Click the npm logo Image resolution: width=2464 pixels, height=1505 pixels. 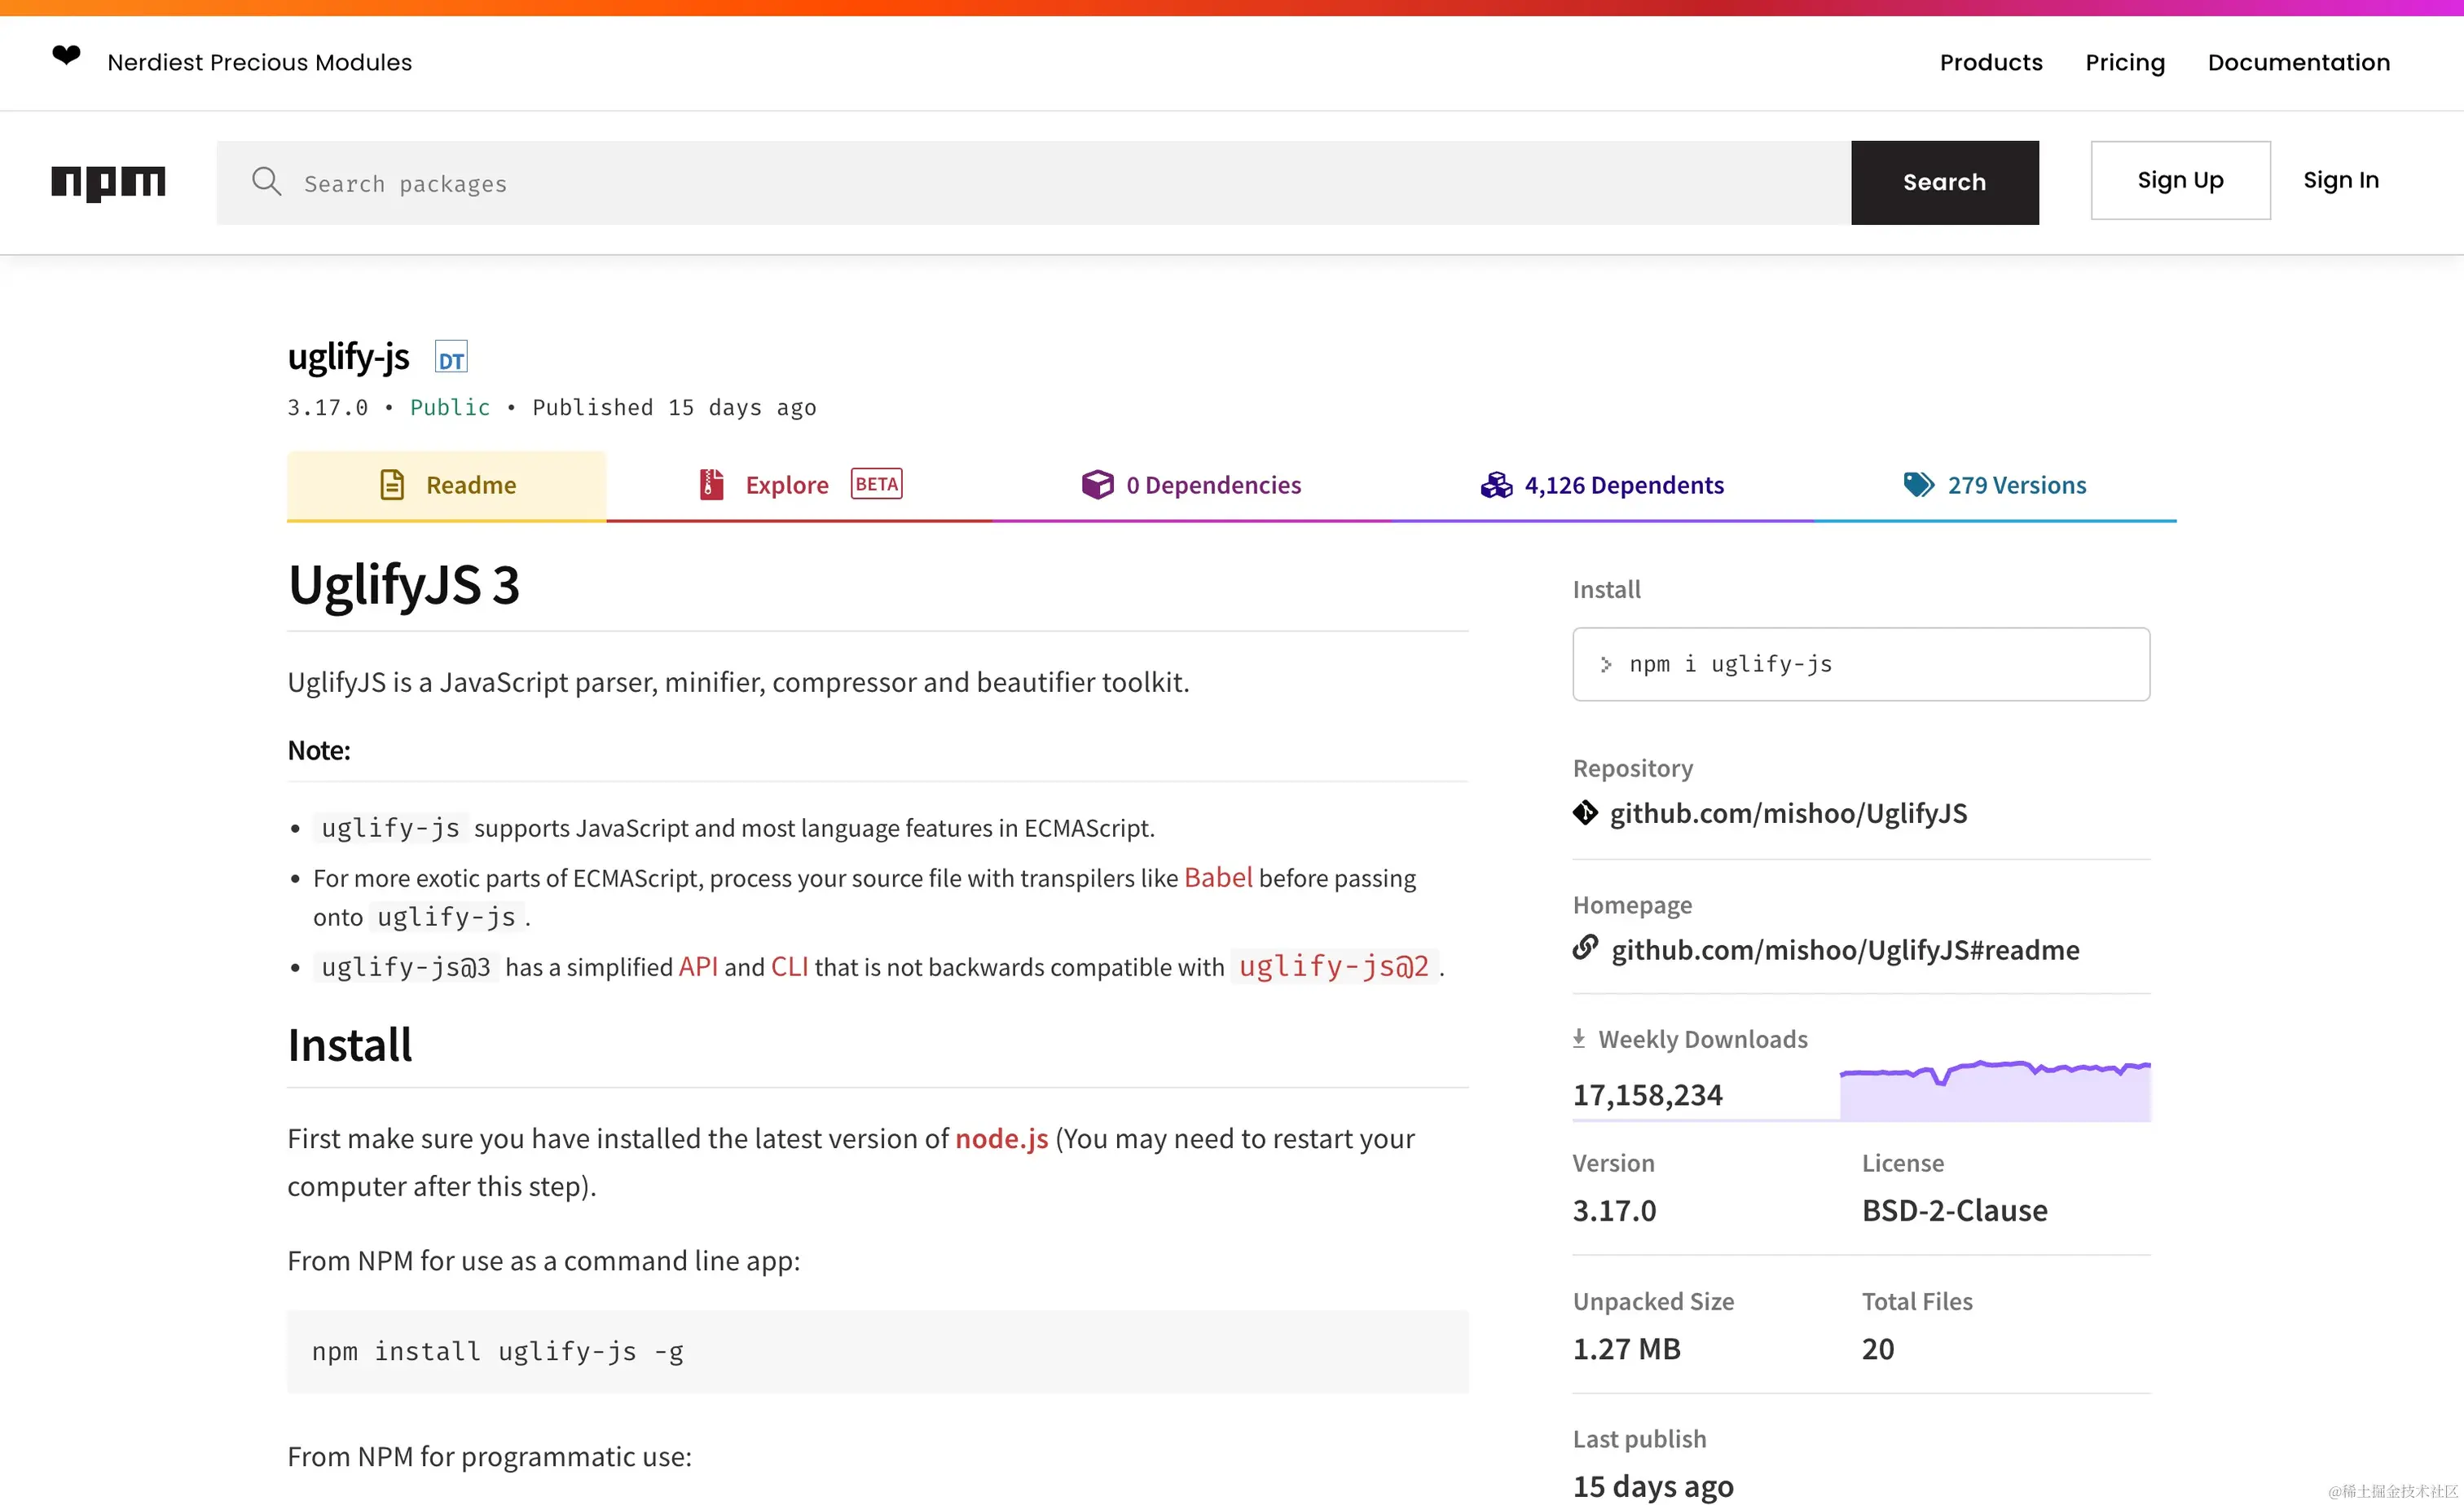pos(108,182)
